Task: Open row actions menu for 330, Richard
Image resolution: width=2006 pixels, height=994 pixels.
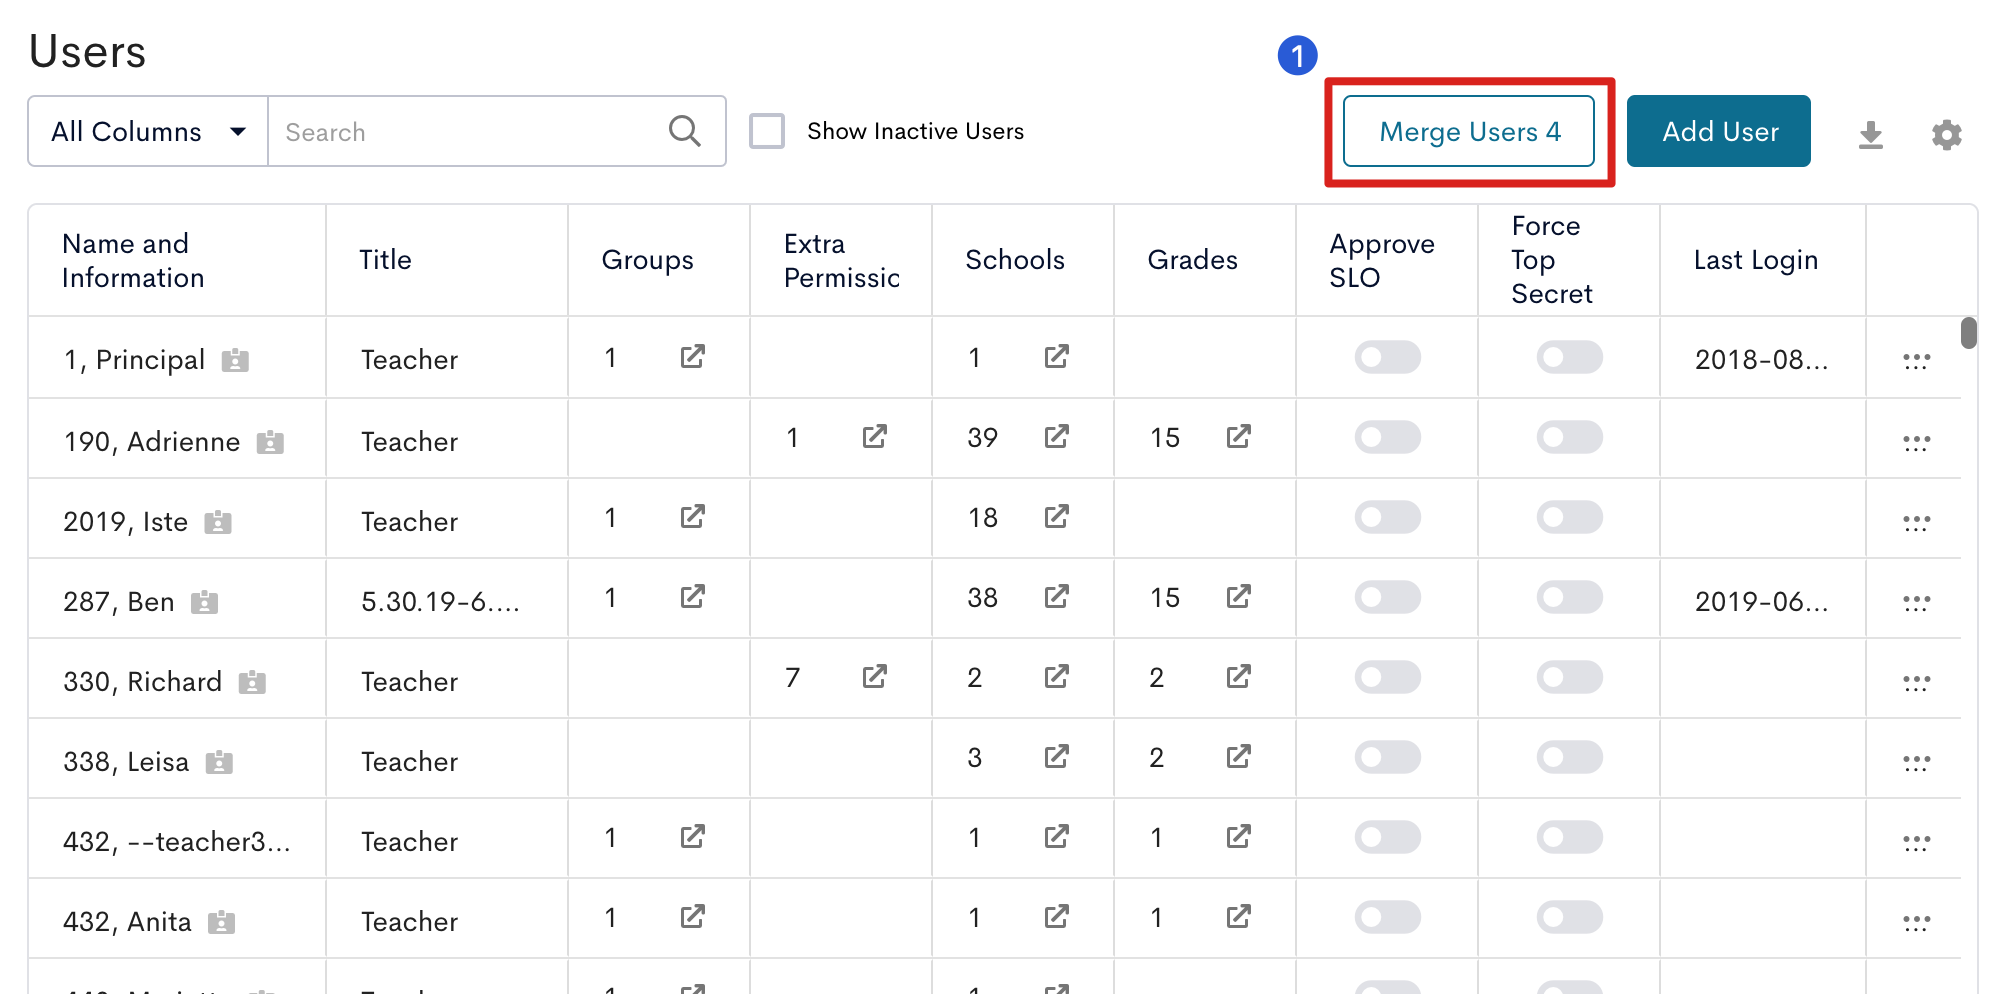Action: (x=1916, y=682)
